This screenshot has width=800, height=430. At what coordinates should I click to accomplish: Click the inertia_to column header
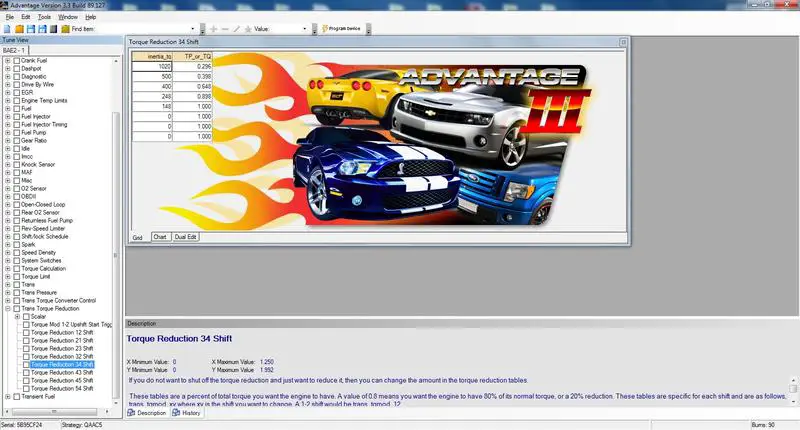[x=152, y=57]
